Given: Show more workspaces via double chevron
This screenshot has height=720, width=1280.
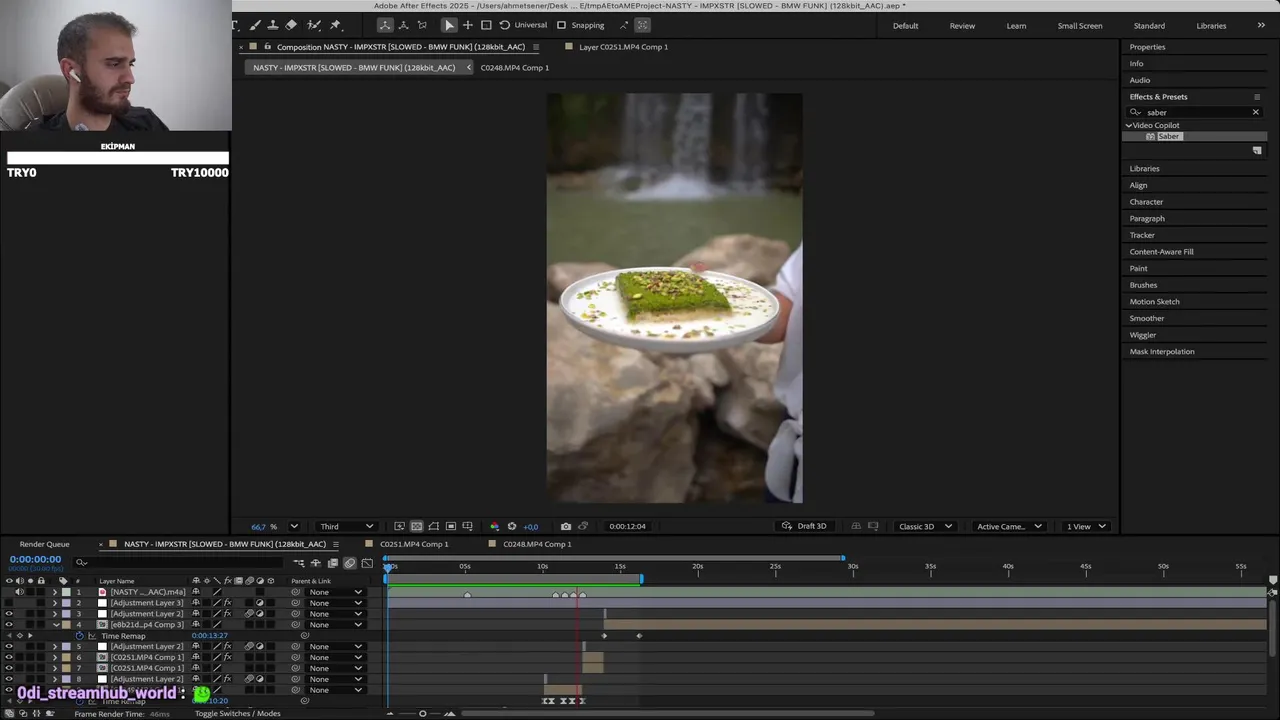Looking at the screenshot, I should coord(1261,26).
